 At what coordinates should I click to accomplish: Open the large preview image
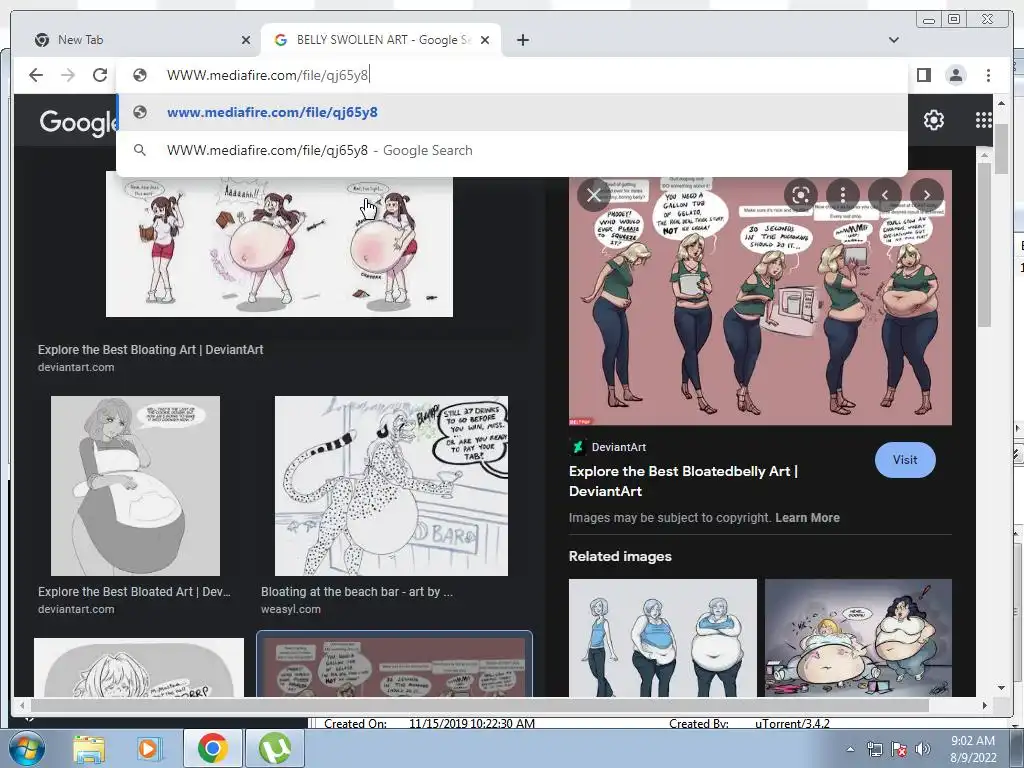[x=760, y=299]
